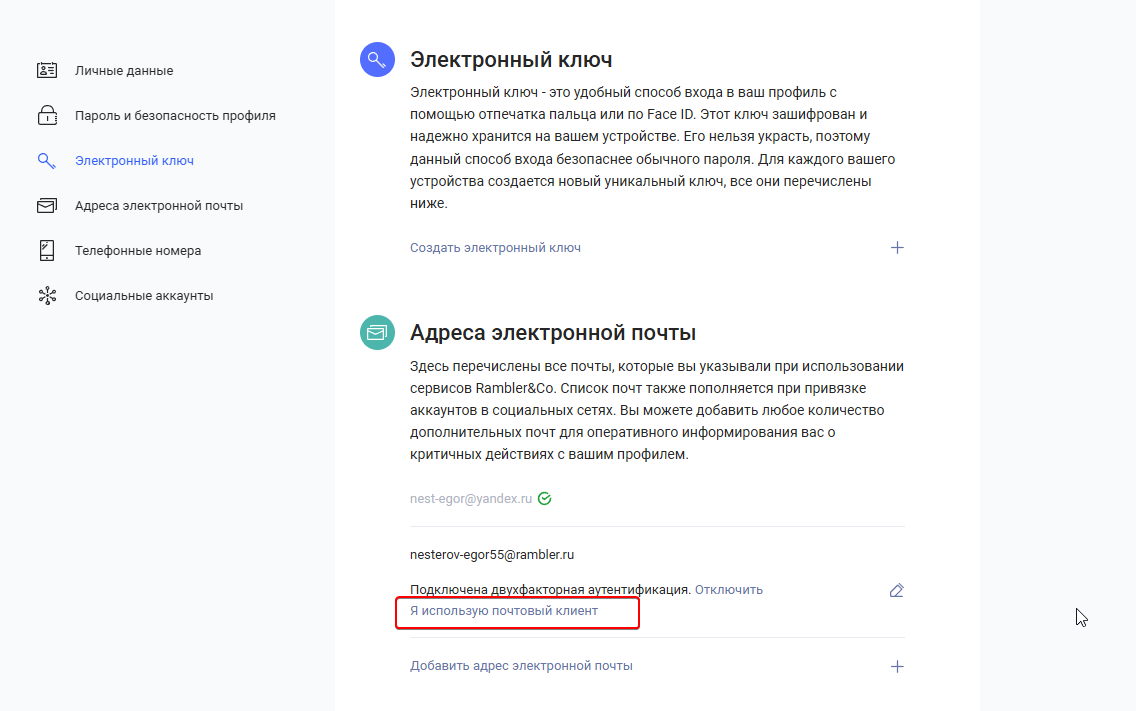This screenshot has width=1136, height=711.
Task: Click Создать электронный ключ link
Action: 495,248
